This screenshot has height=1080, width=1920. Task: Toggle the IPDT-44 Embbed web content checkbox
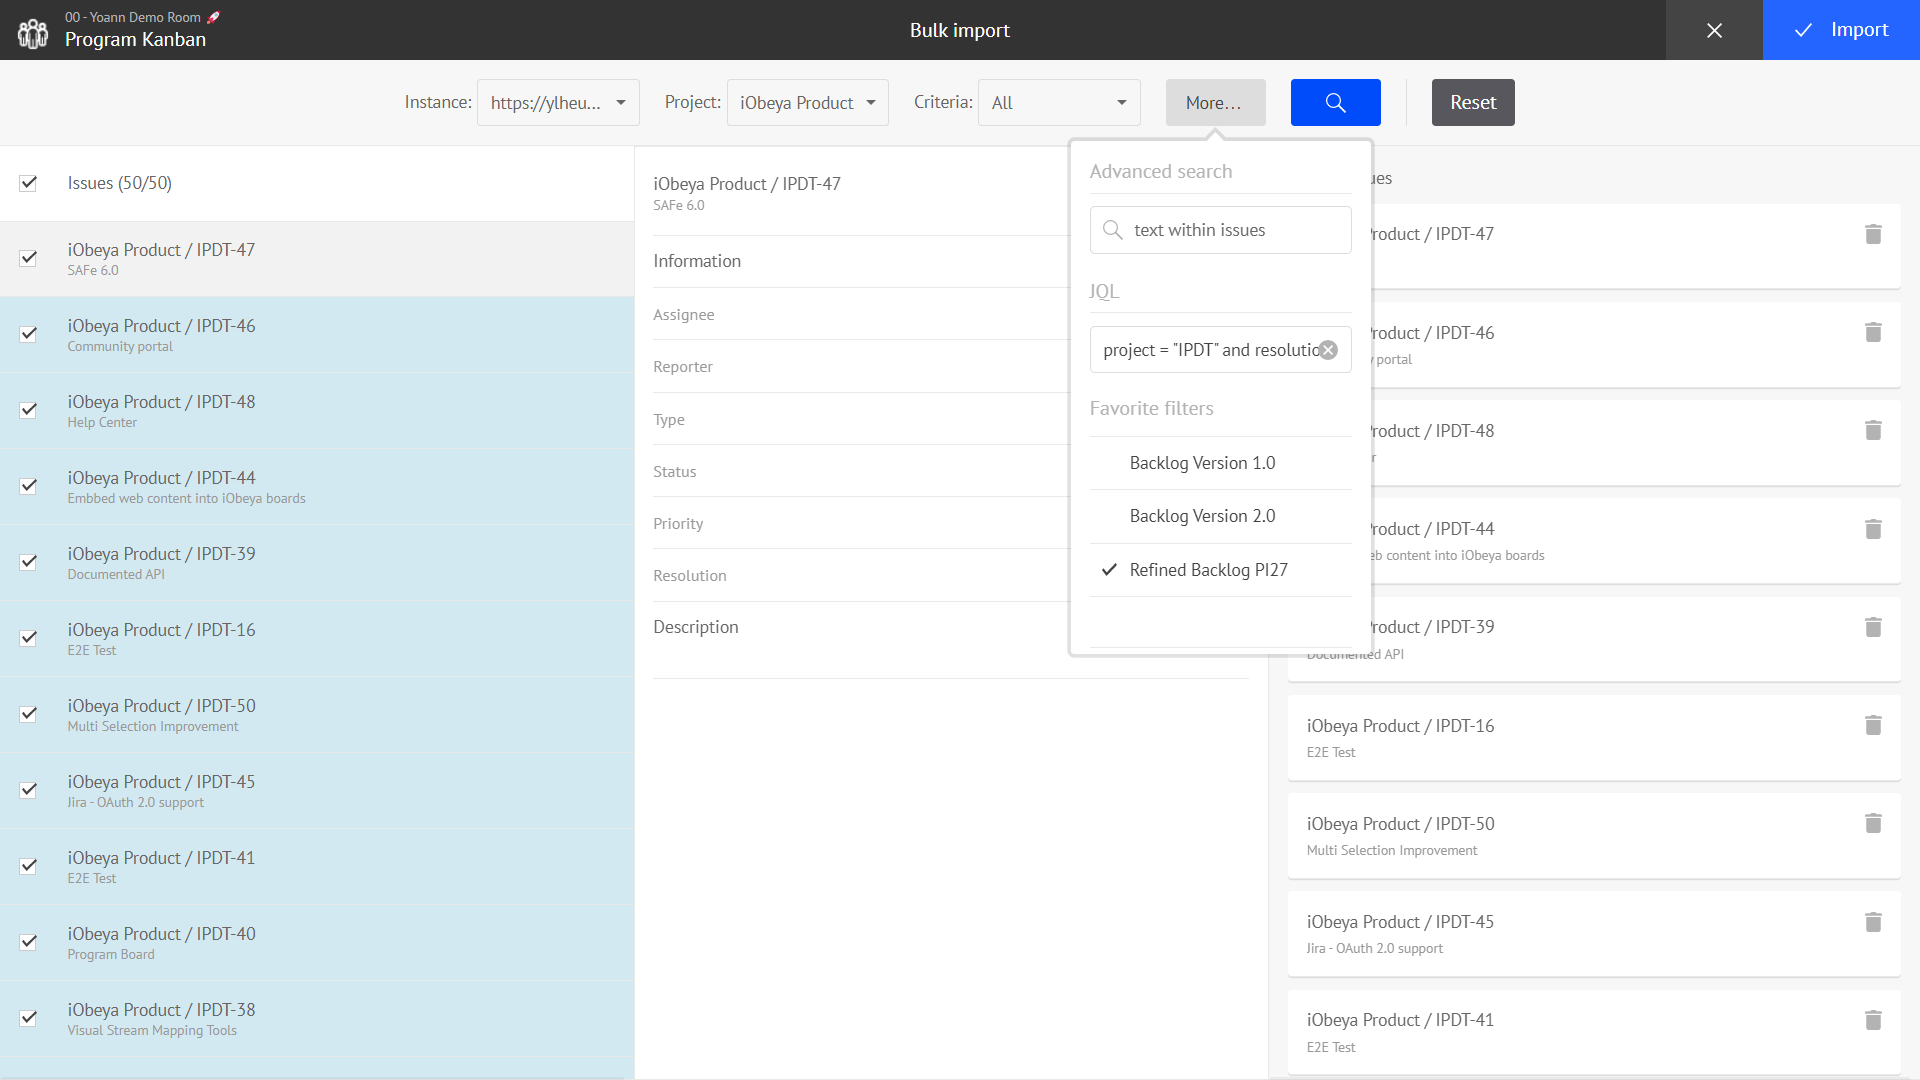[x=28, y=486]
